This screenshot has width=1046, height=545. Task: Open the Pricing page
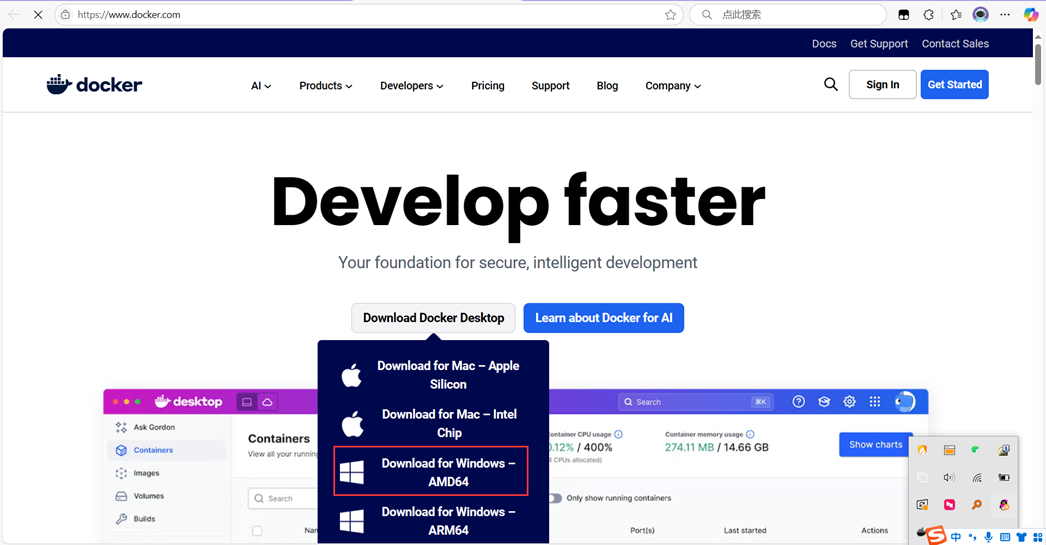[x=488, y=85]
